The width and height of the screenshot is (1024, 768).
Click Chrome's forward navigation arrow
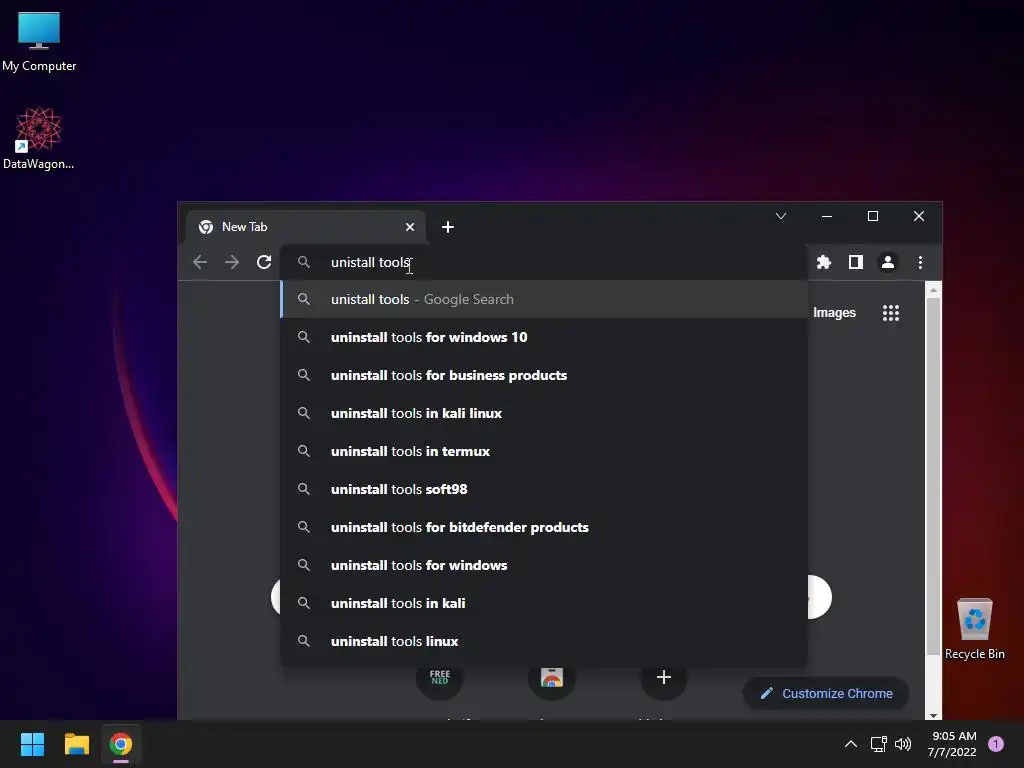(232, 263)
